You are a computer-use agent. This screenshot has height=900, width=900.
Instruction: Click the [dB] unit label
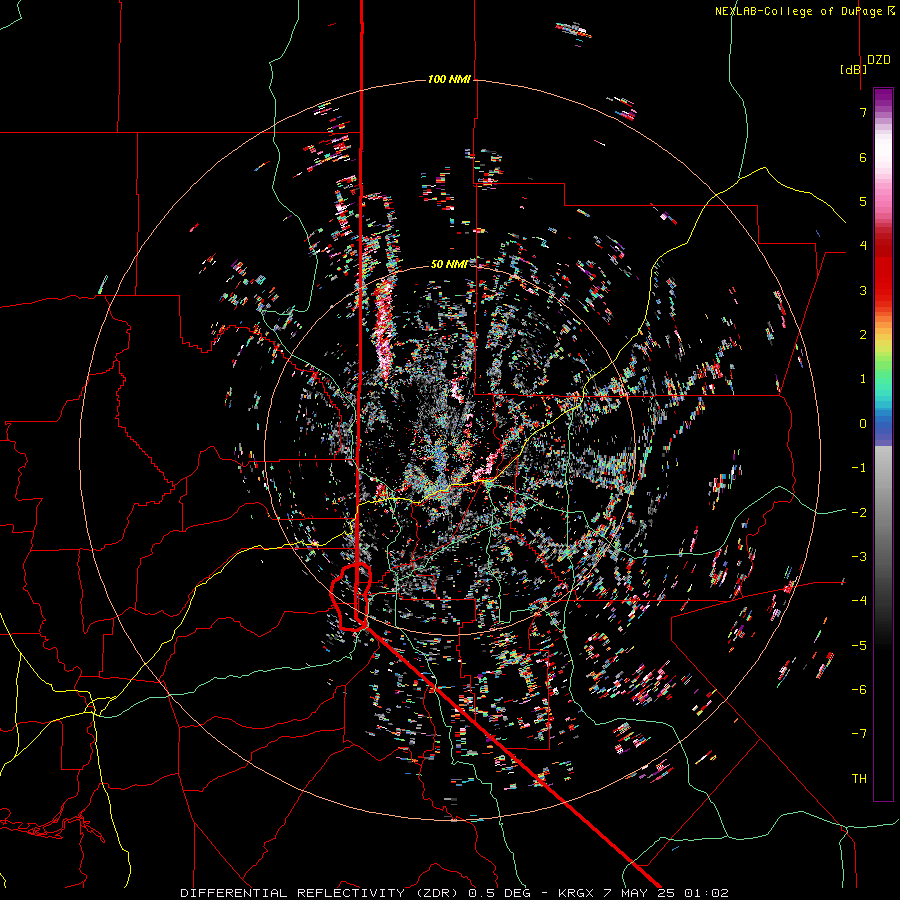[853, 69]
